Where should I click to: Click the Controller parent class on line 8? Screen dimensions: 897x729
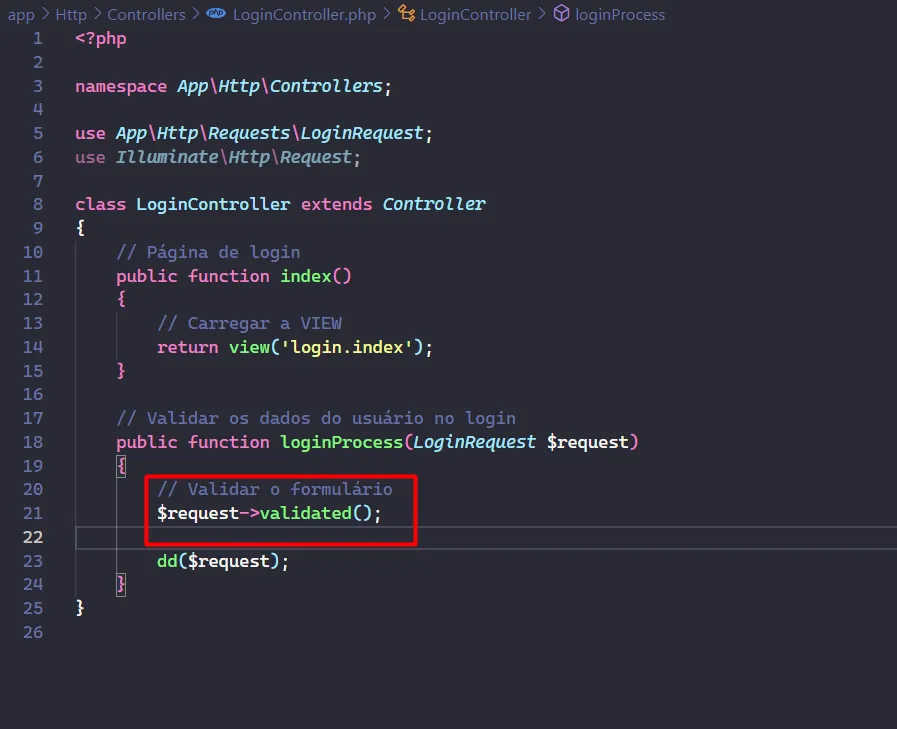point(434,204)
